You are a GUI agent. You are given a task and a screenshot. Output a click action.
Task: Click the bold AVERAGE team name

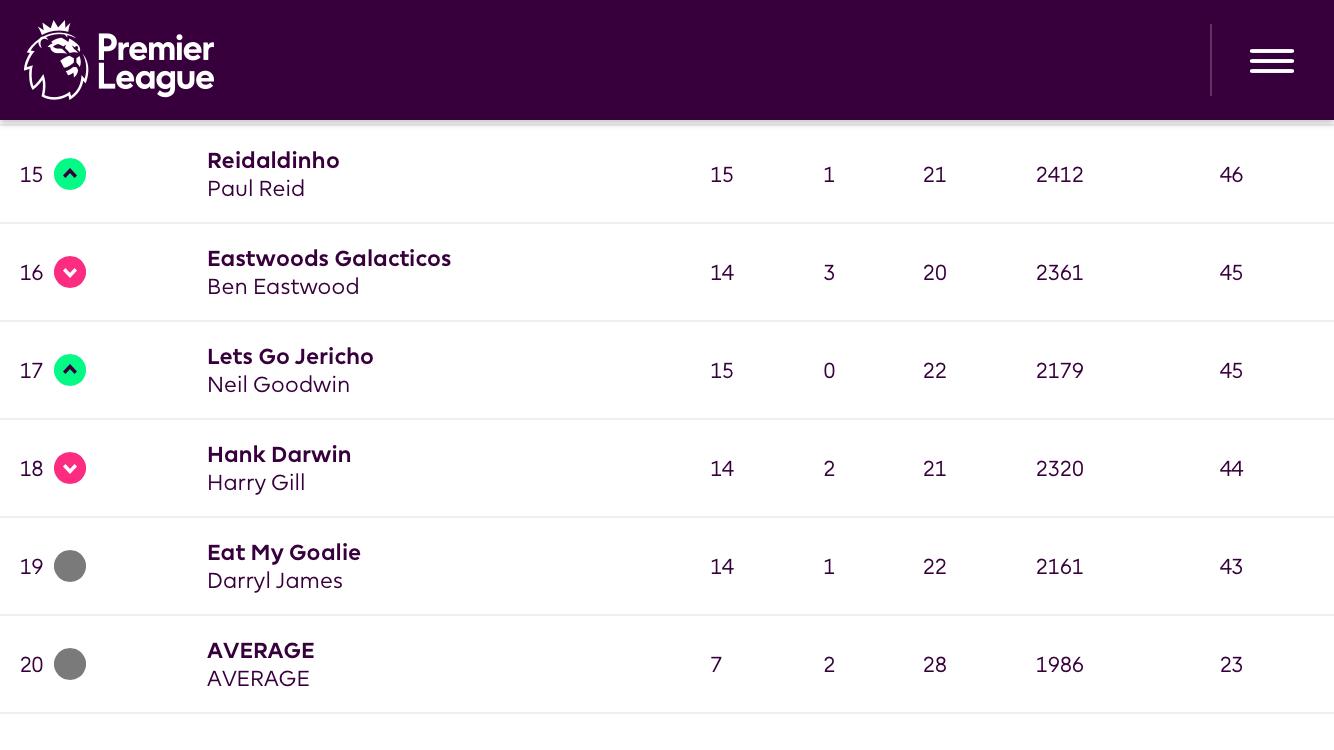click(261, 650)
